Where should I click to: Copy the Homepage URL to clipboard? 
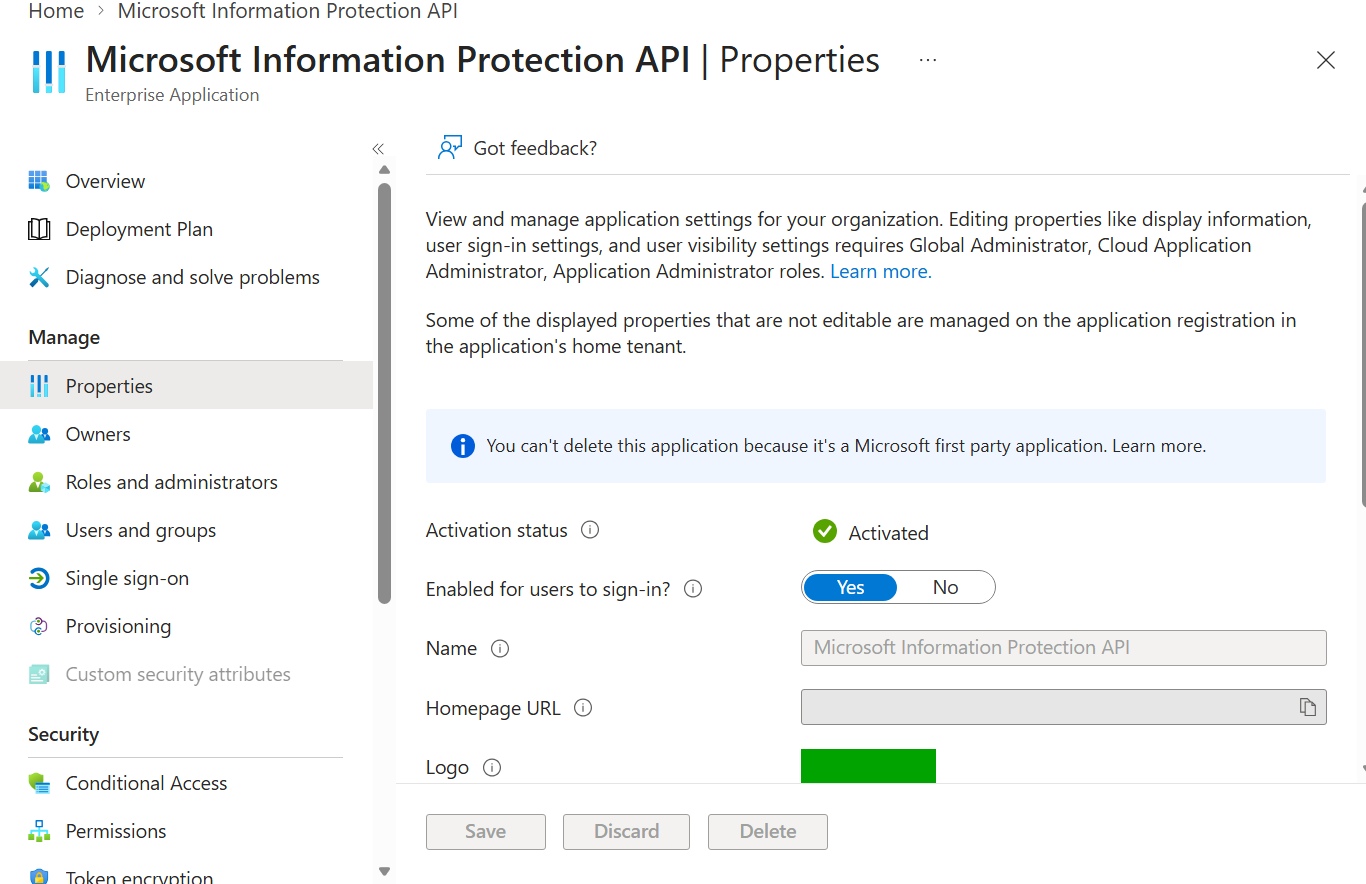click(x=1307, y=707)
